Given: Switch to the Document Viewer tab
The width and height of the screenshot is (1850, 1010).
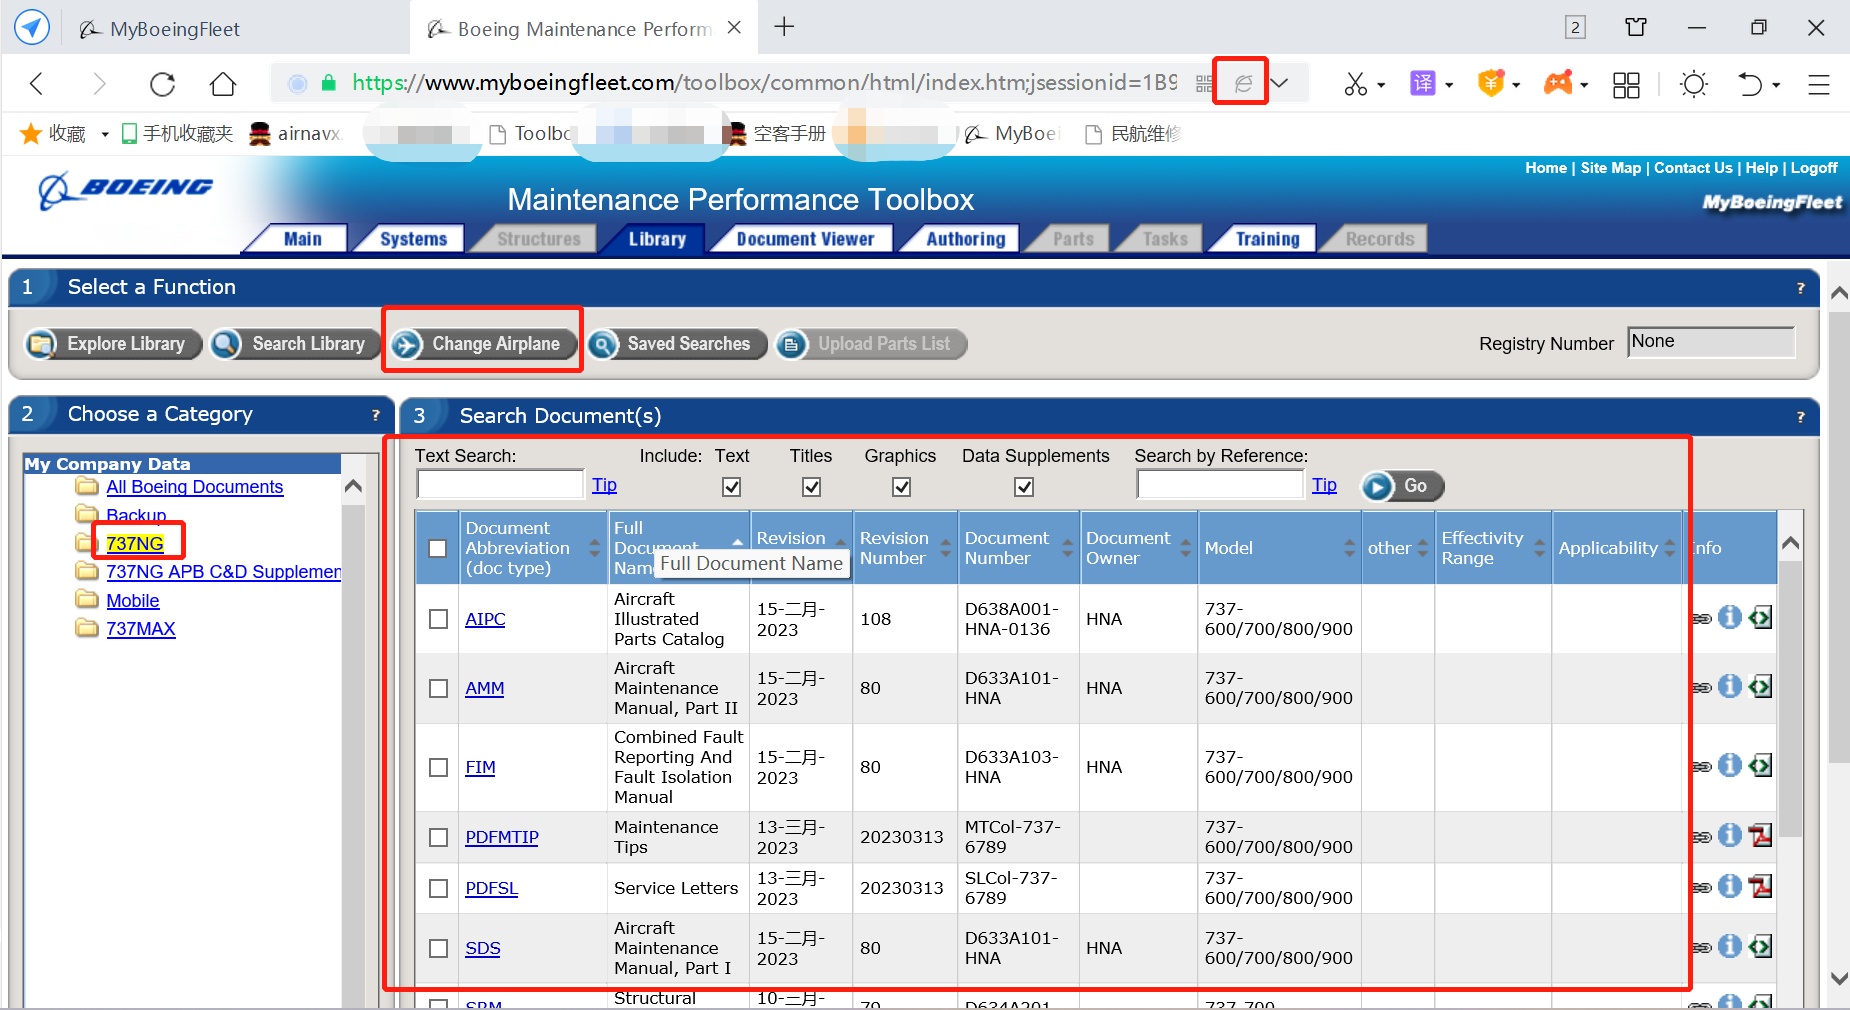Looking at the screenshot, I should click(805, 239).
